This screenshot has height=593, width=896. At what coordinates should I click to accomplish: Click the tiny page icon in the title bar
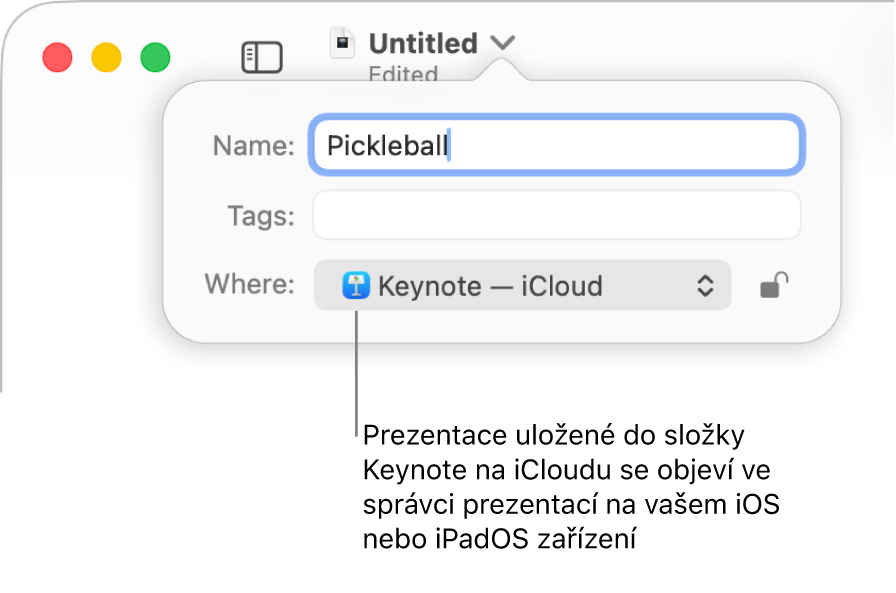tap(344, 42)
